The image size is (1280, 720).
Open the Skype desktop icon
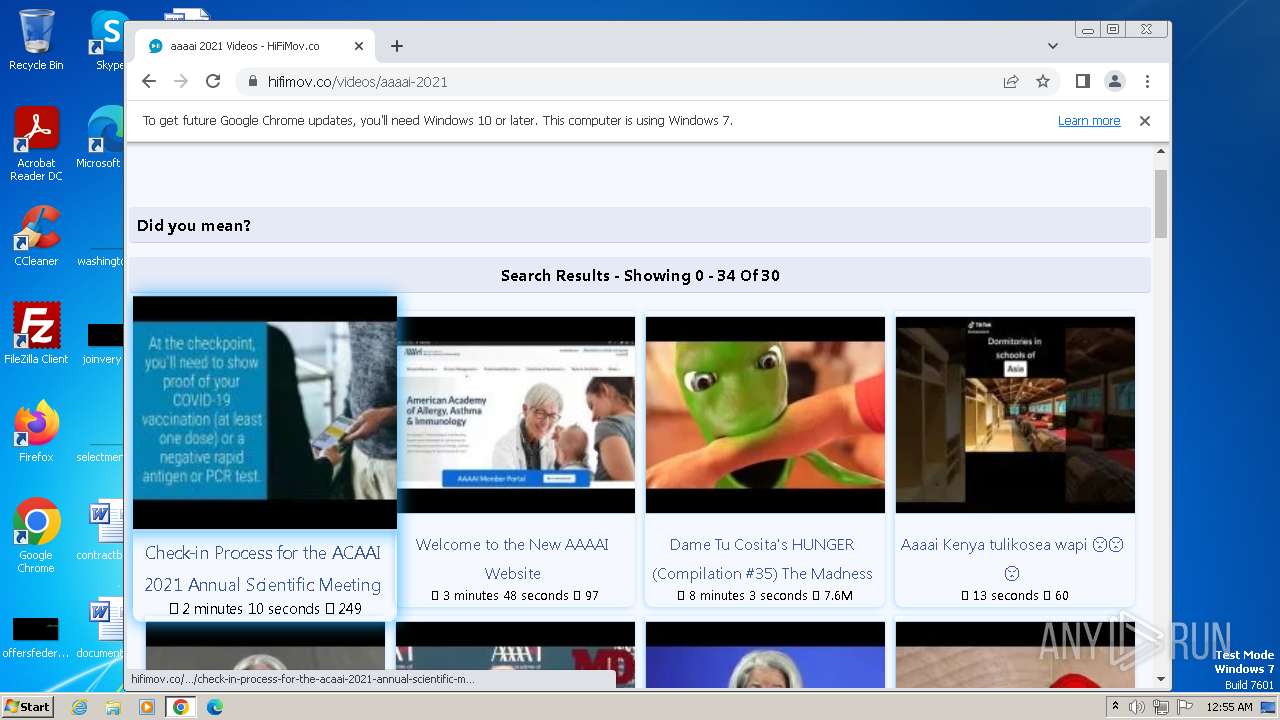108,40
